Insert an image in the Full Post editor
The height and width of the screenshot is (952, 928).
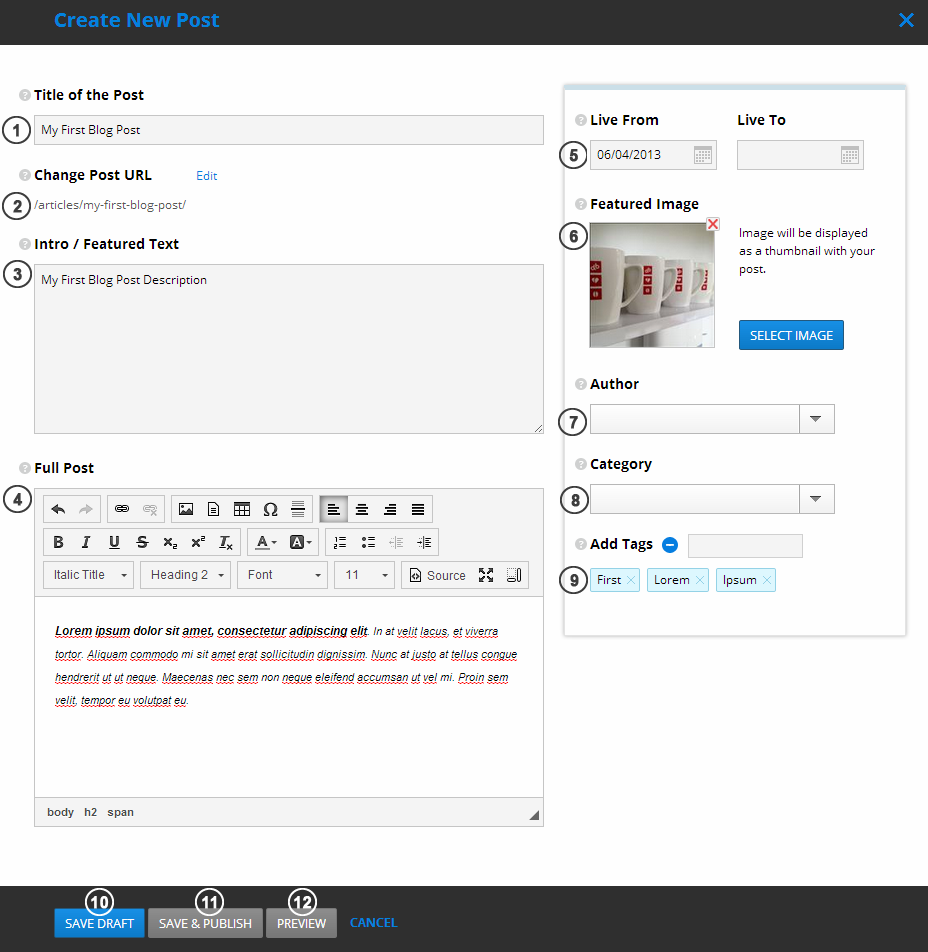click(186, 509)
